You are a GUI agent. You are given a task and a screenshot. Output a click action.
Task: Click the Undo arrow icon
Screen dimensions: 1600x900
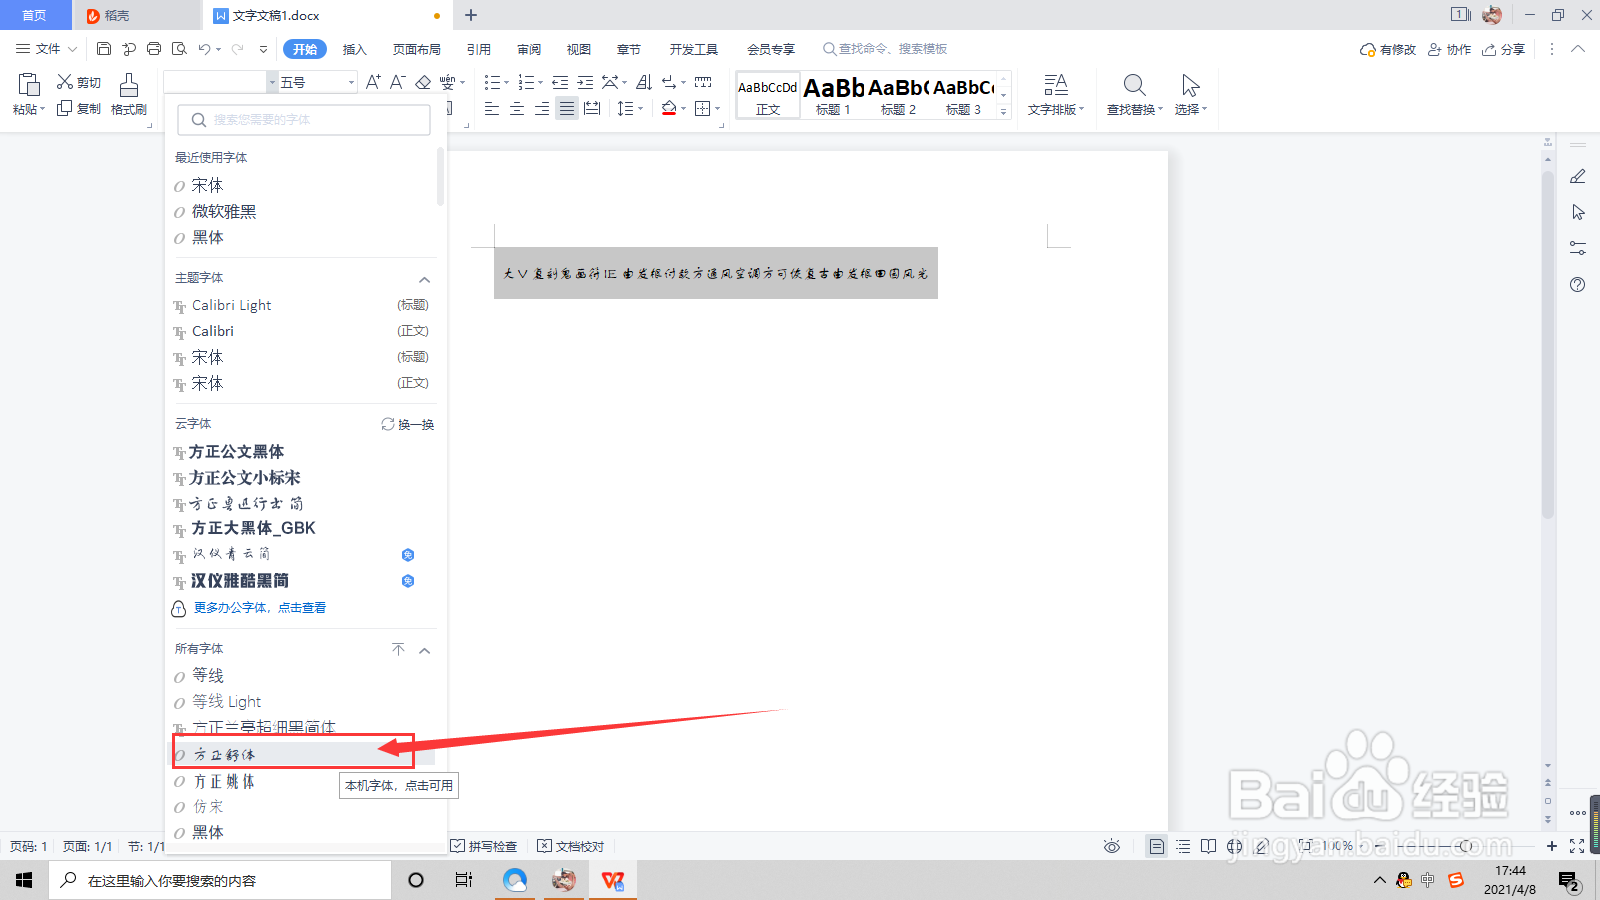pos(205,49)
